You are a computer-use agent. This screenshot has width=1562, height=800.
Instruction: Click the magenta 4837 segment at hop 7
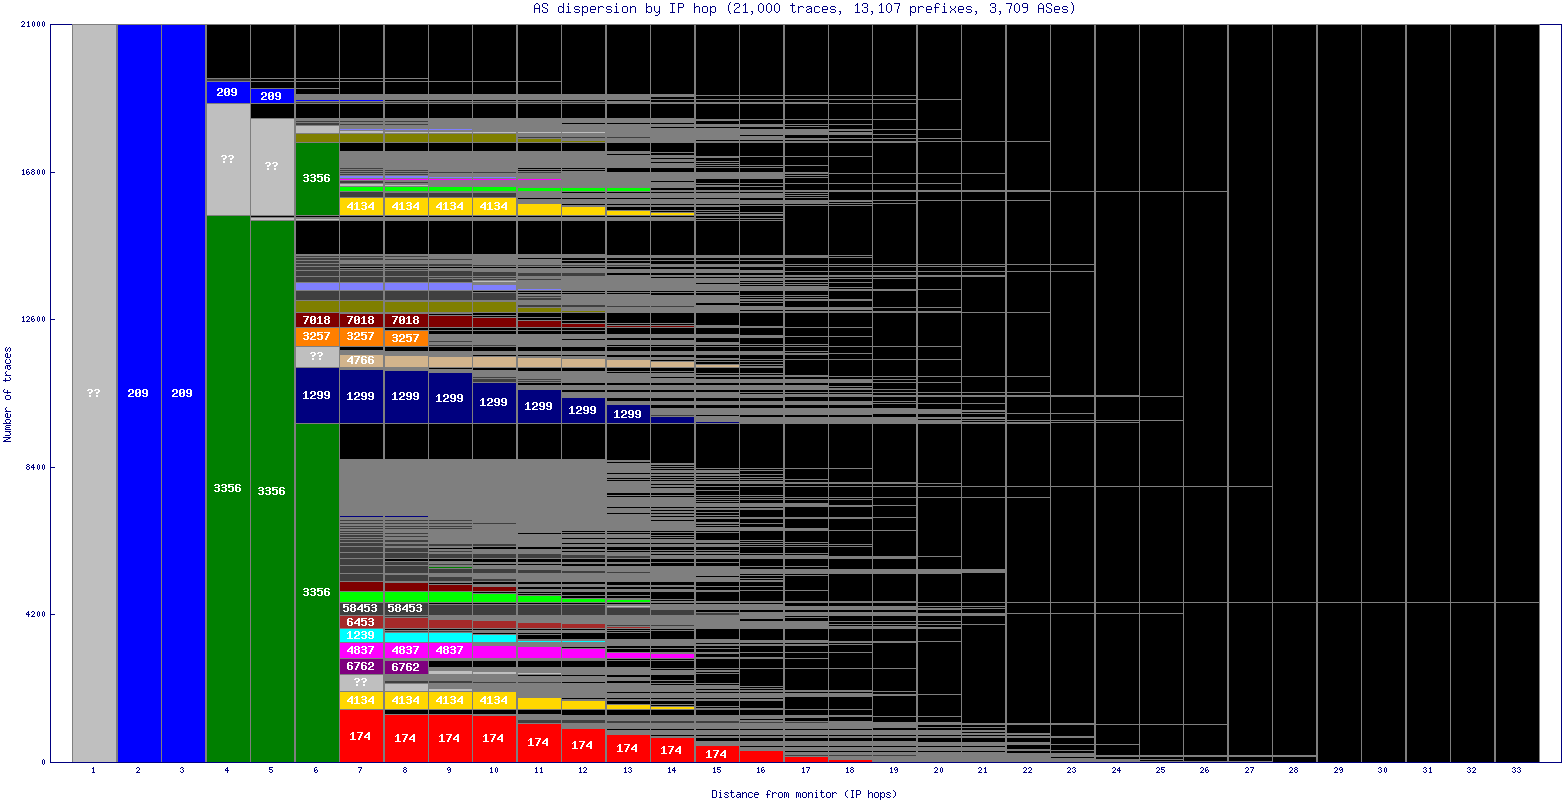[x=361, y=650]
